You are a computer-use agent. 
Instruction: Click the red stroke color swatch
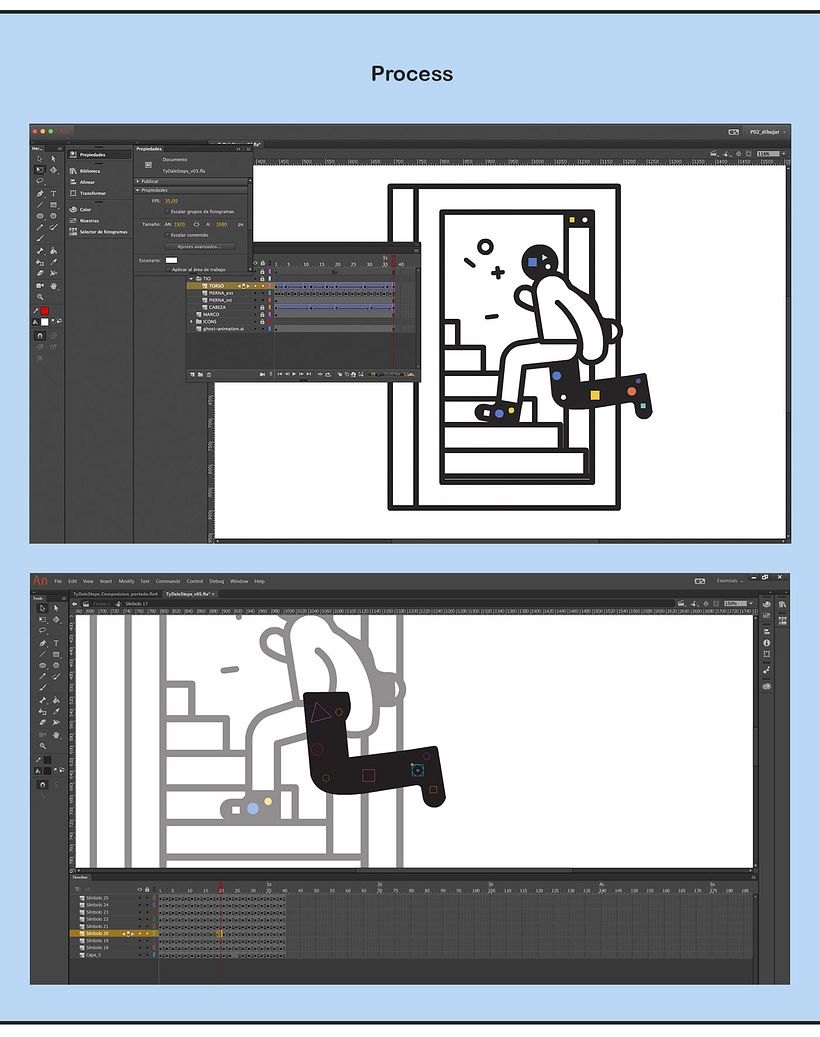click(x=44, y=311)
